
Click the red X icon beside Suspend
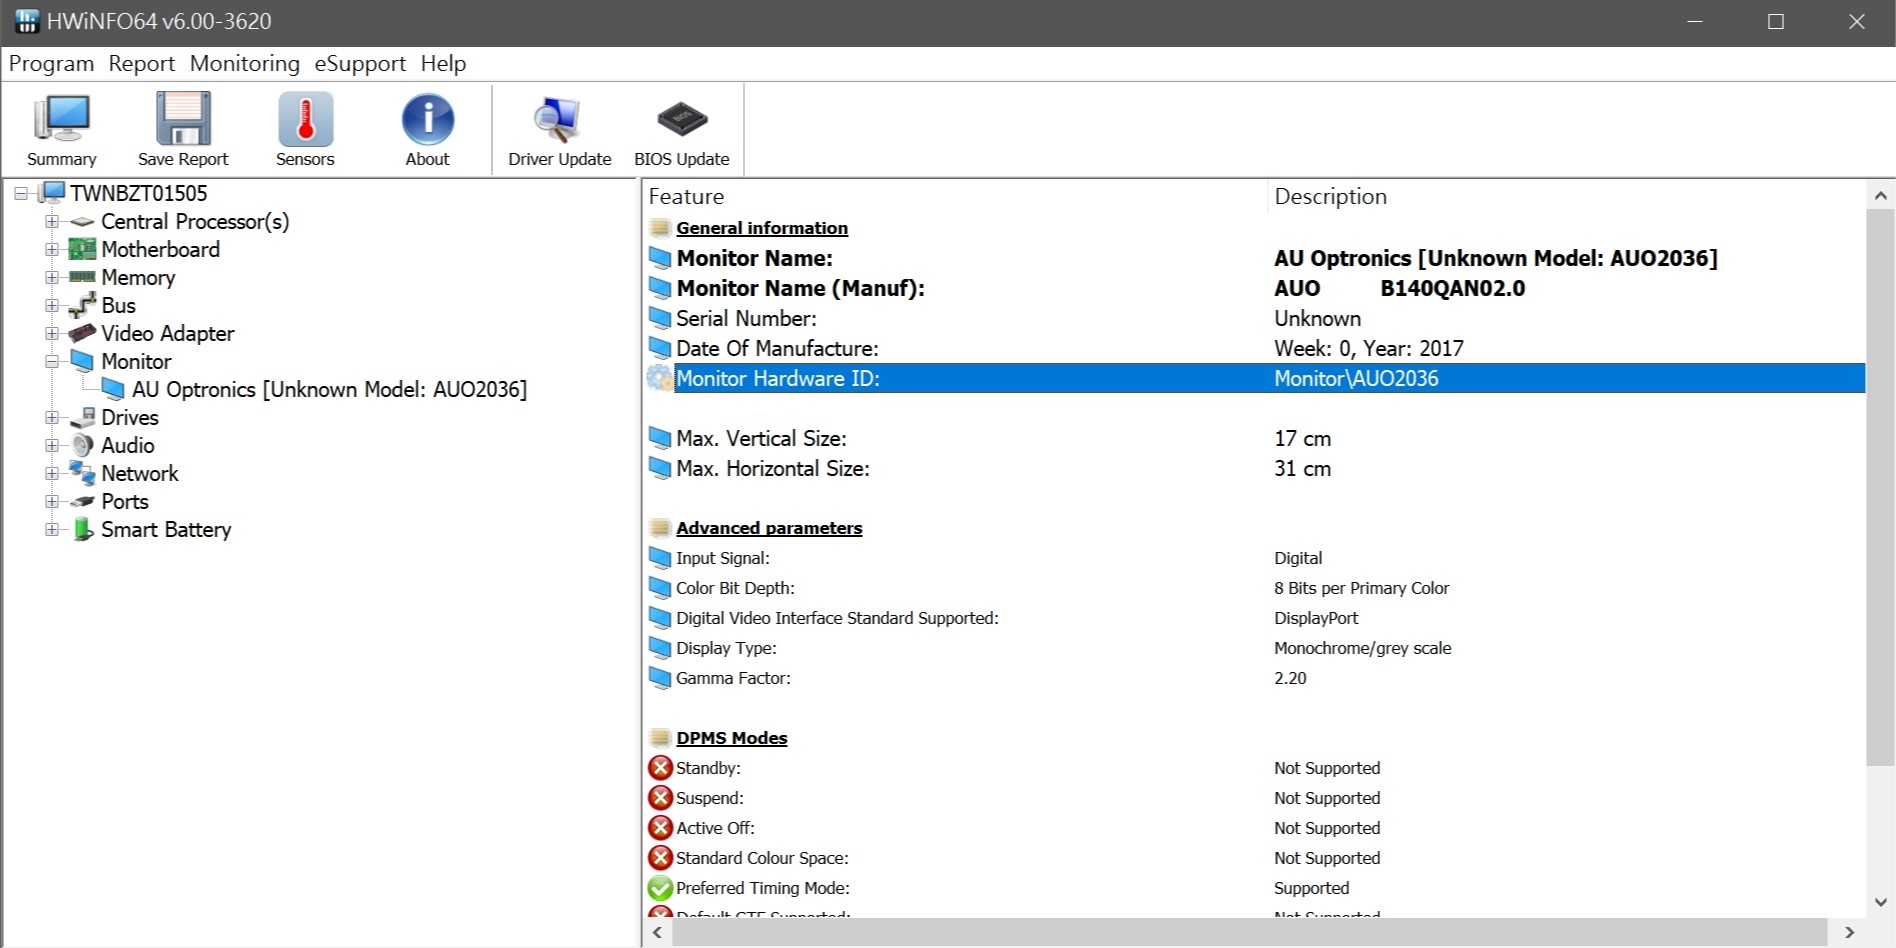(660, 798)
